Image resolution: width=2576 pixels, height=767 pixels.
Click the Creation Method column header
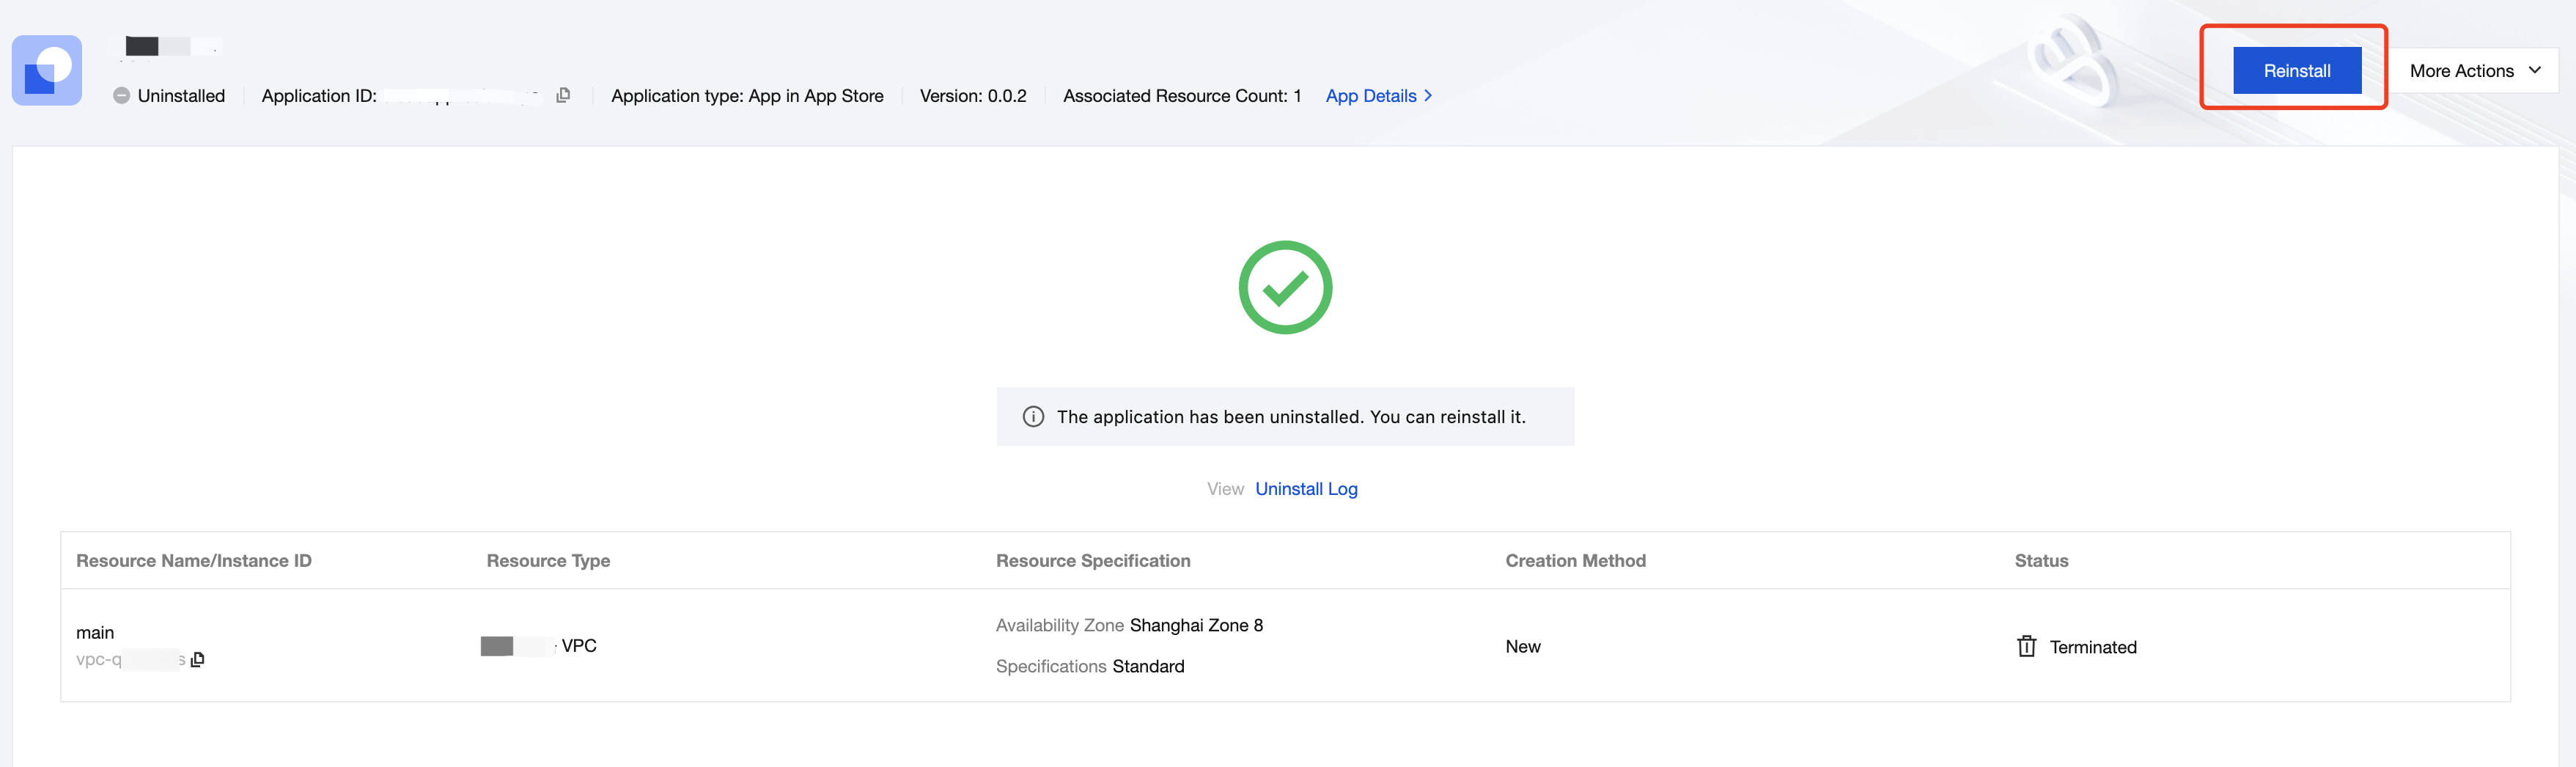pyautogui.click(x=1575, y=561)
